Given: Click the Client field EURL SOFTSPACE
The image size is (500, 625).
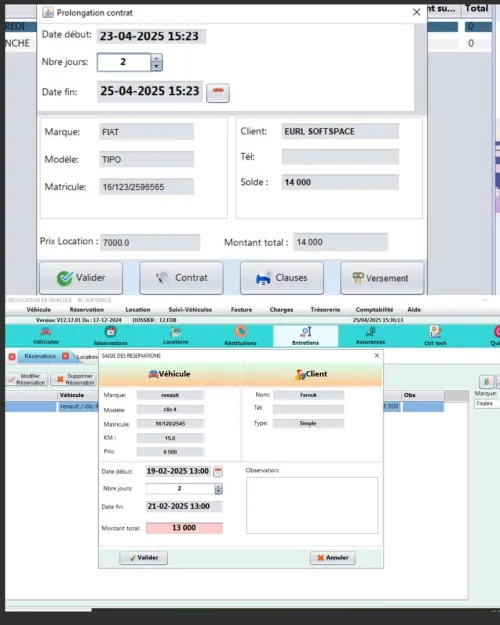Looking at the screenshot, I should [x=340, y=132].
